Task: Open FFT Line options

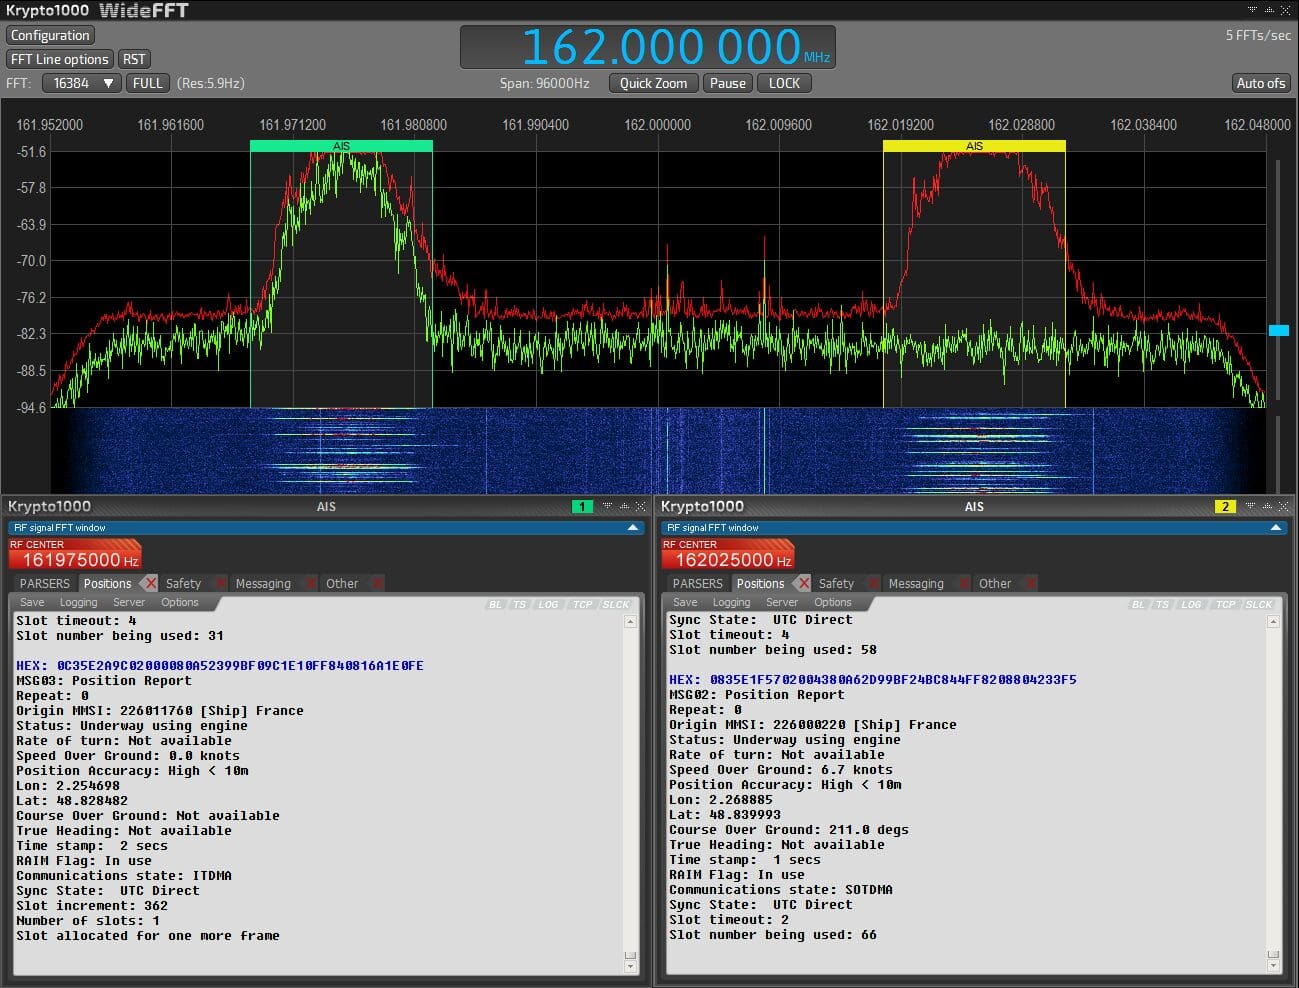Action: coord(60,59)
